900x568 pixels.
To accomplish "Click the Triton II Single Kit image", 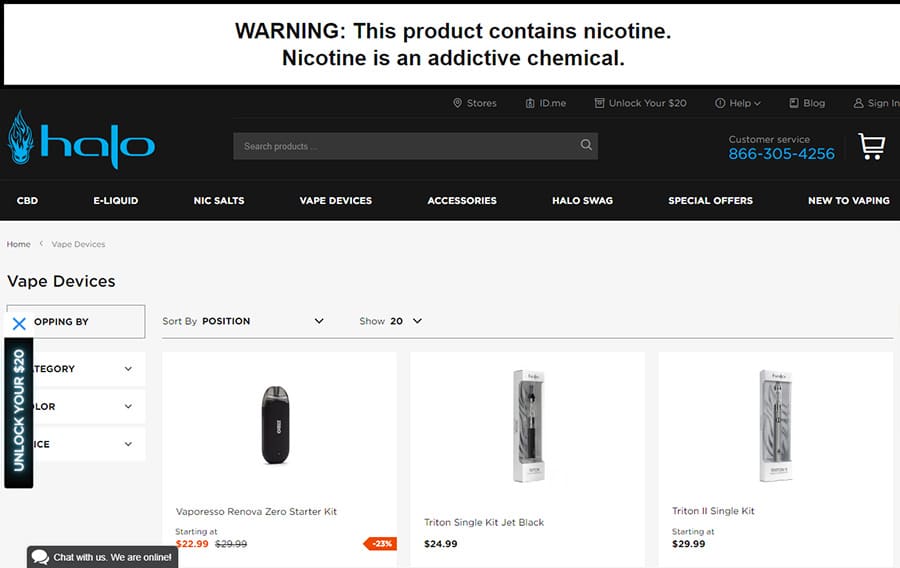I will (x=775, y=425).
